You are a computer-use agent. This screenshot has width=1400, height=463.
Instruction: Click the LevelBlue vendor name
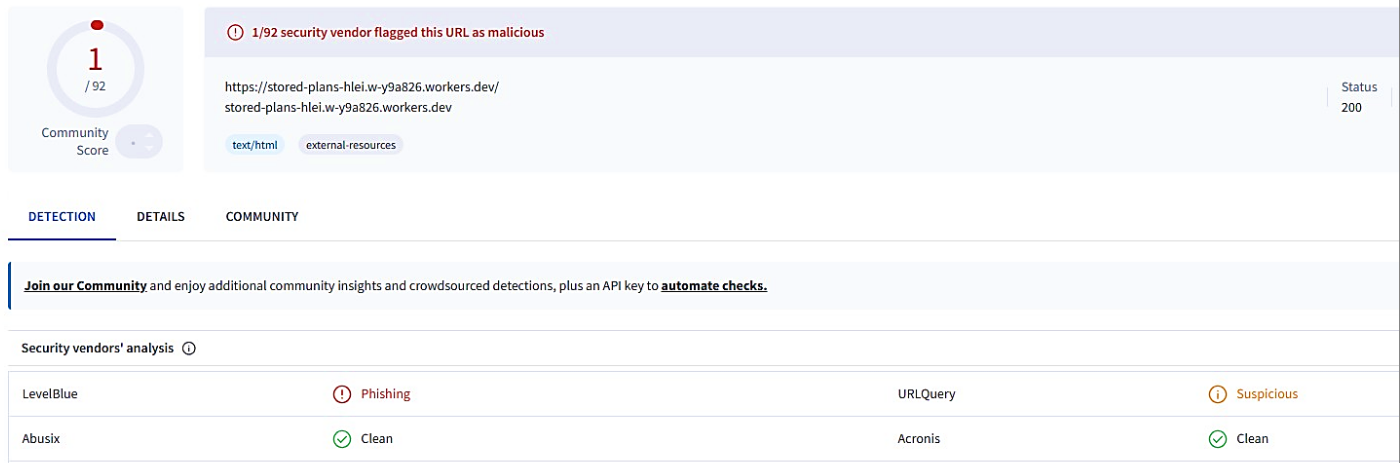click(x=50, y=394)
